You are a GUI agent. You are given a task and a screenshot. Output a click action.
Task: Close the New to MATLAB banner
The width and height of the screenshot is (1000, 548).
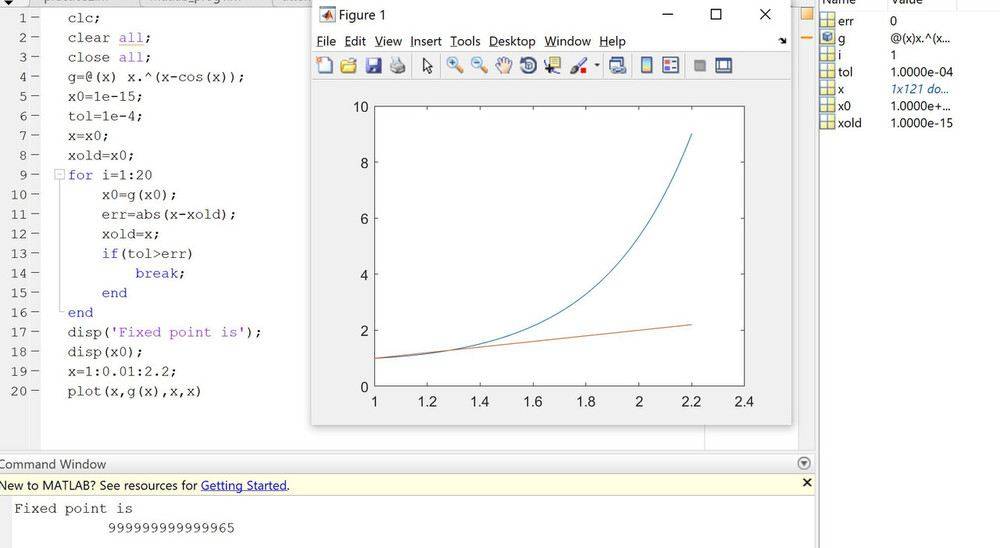[807, 483]
